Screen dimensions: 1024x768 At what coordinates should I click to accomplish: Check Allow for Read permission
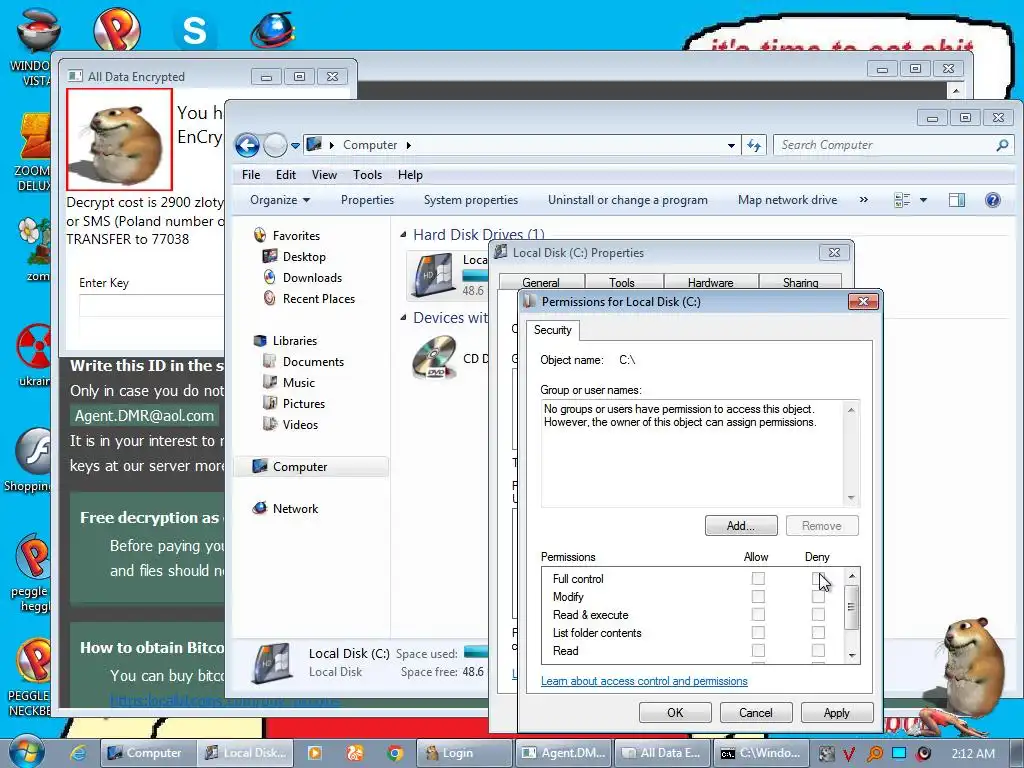pyautogui.click(x=758, y=650)
